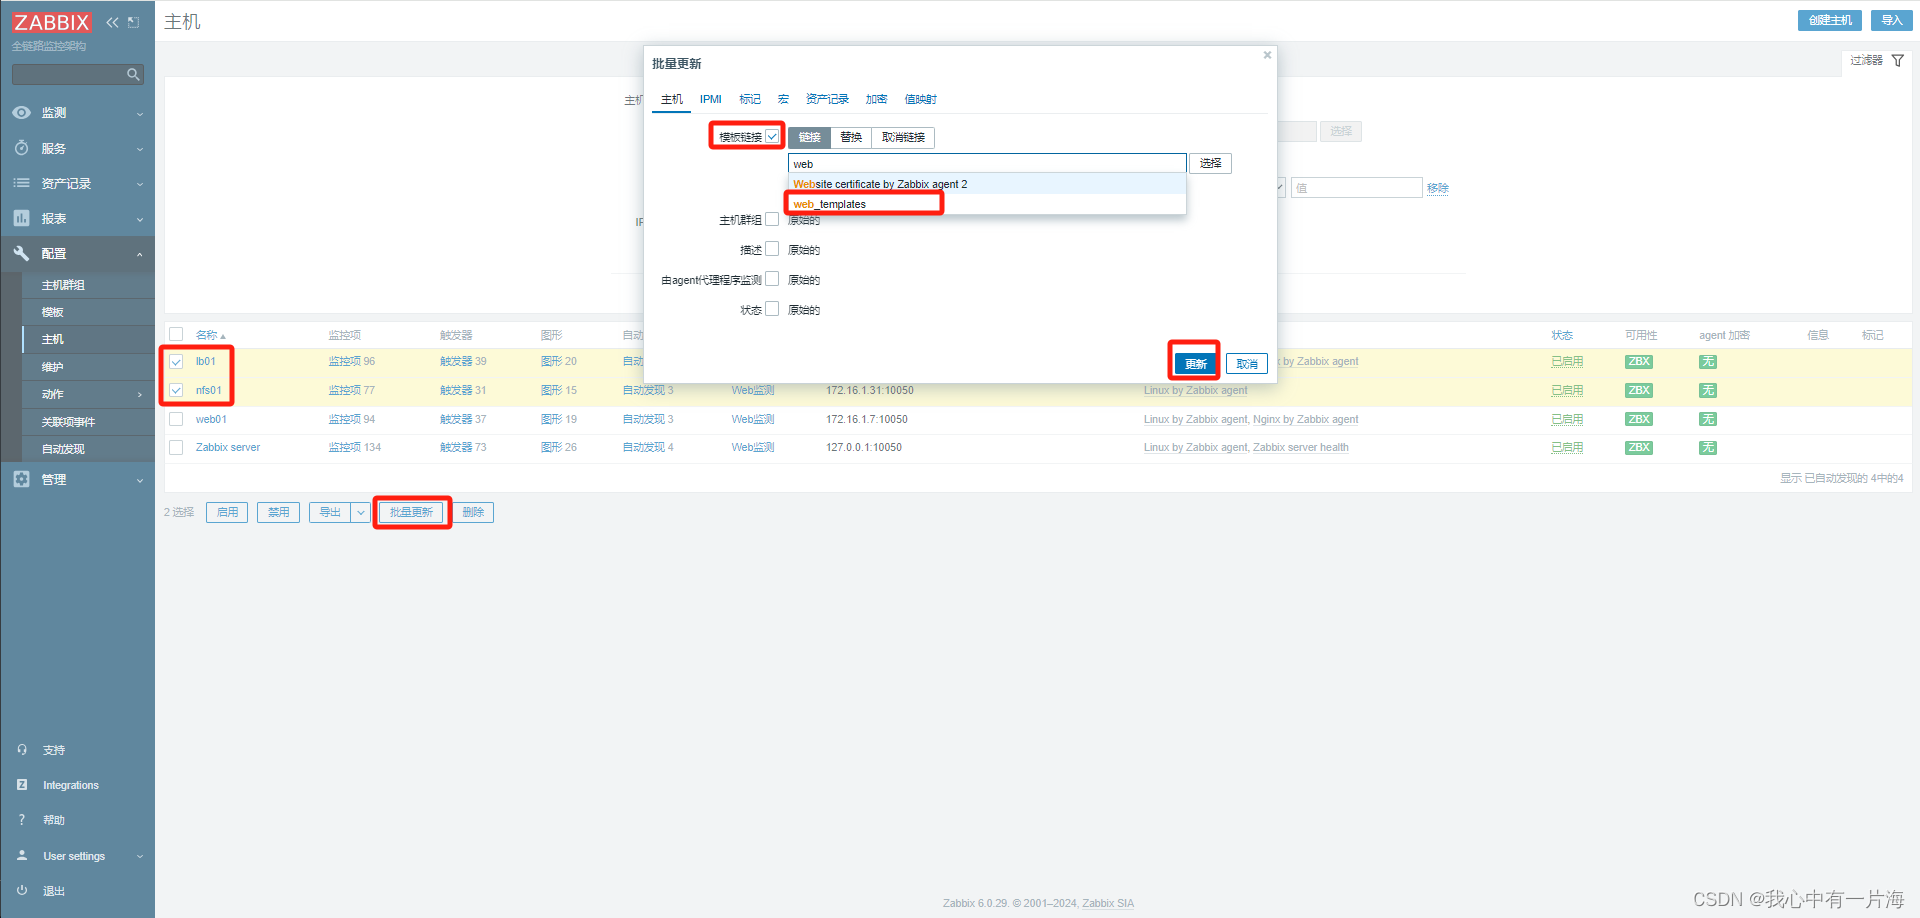Collapse the configuration menu chevron
Screen dimensions: 1920x918
tap(140, 254)
